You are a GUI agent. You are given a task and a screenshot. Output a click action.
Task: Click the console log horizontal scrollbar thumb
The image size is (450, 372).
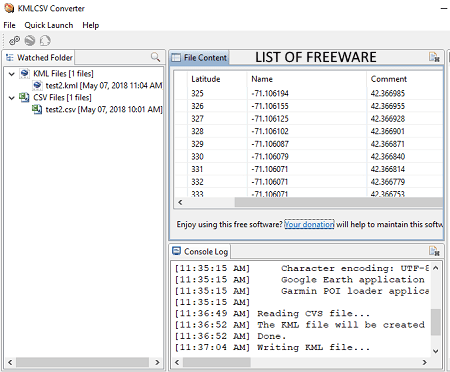(217, 362)
